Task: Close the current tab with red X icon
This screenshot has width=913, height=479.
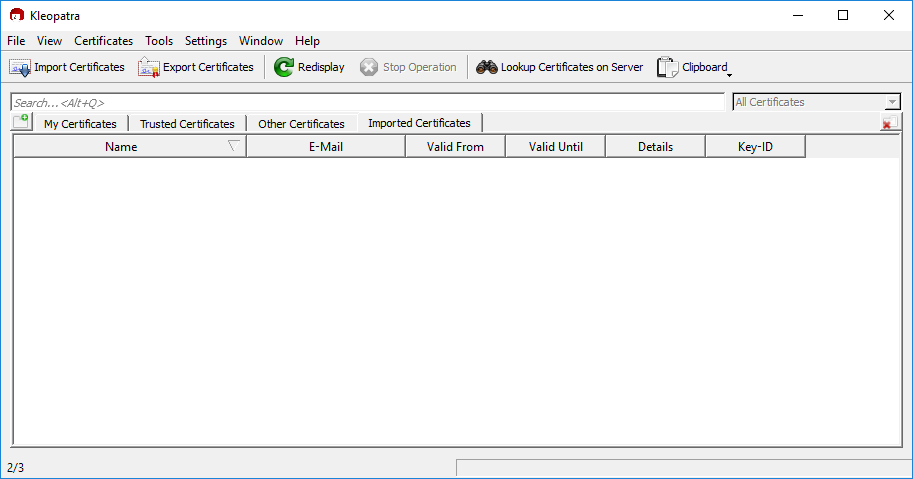Action: [x=889, y=123]
